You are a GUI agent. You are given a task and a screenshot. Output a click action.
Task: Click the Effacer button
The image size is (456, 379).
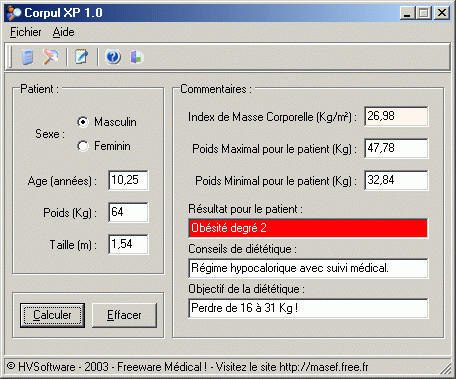pos(124,315)
